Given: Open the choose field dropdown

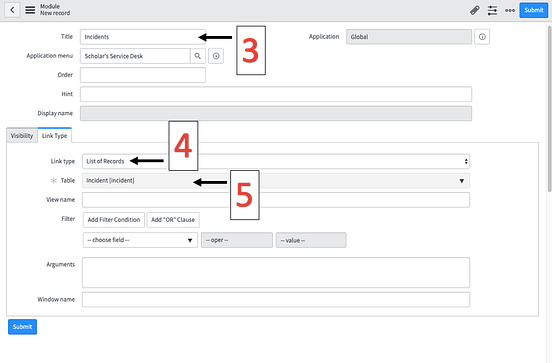Looking at the screenshot, I should pyautogui.click(x=140, y=240).
